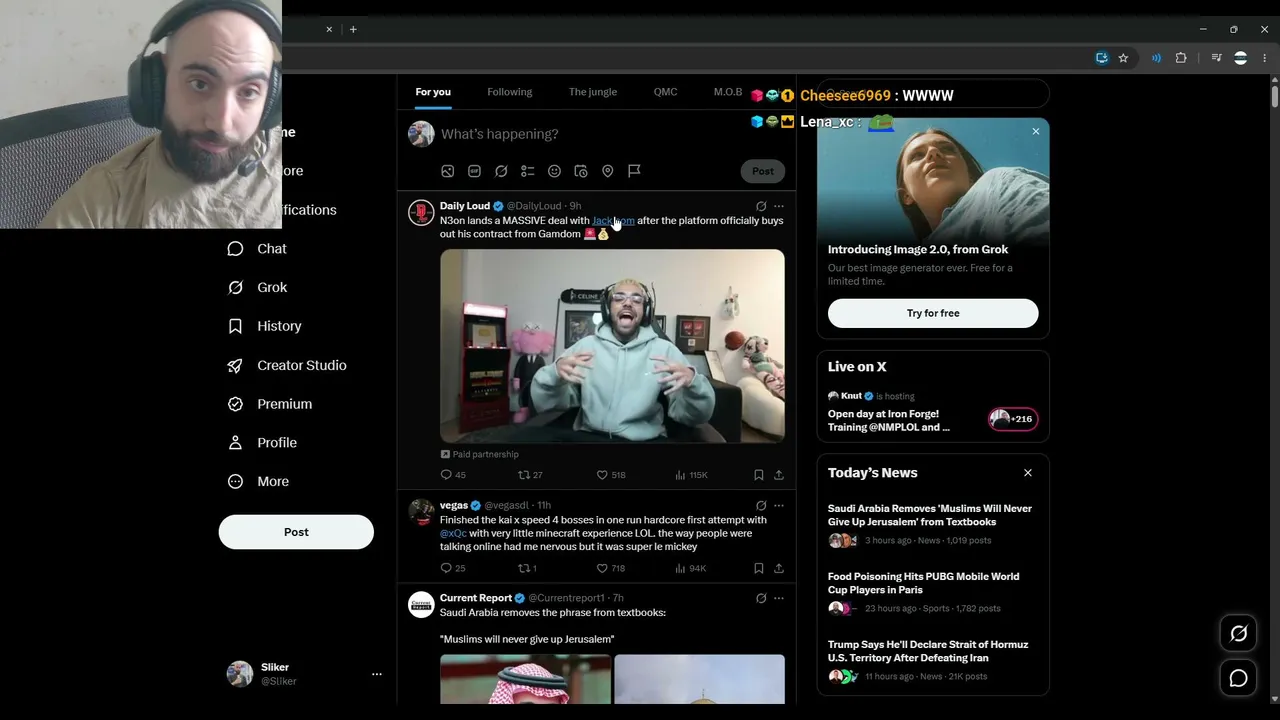Click Grok icon on the Daily Loud post

coord(761,206)
